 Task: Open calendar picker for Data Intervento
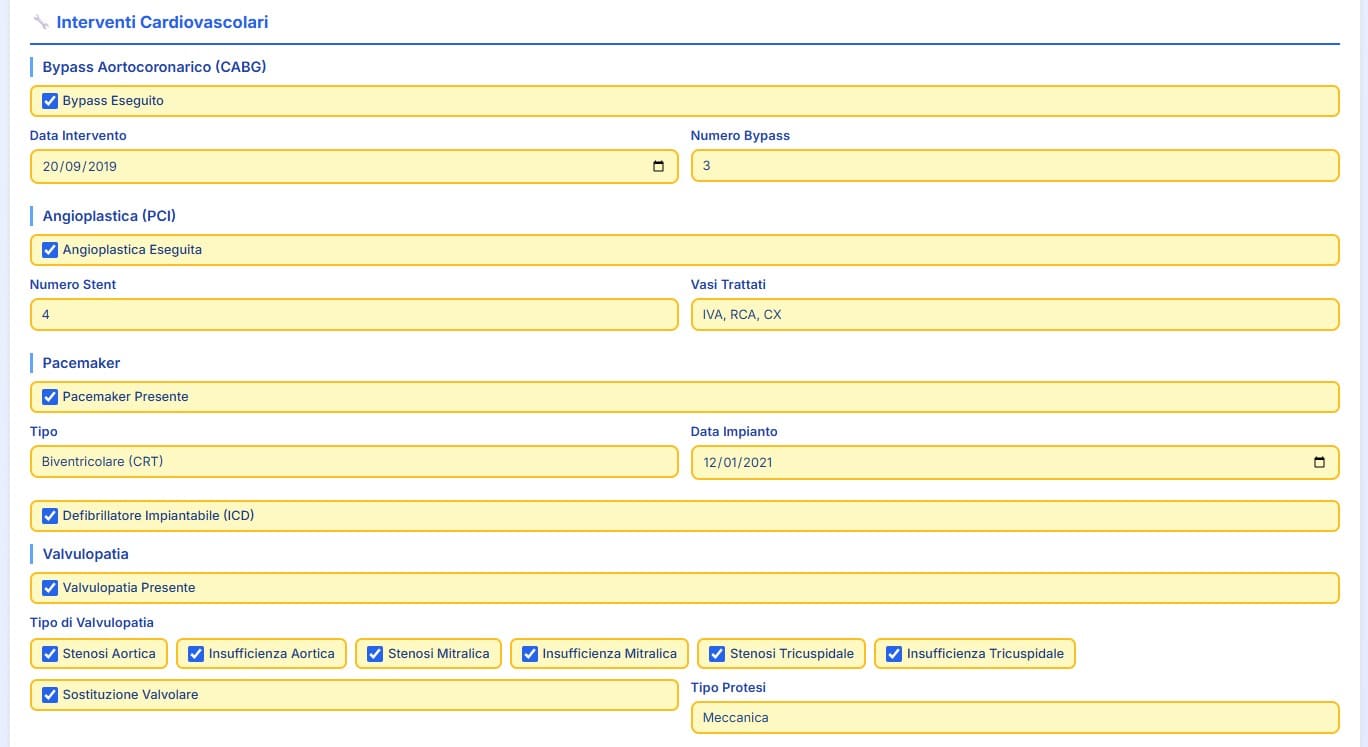658,167
